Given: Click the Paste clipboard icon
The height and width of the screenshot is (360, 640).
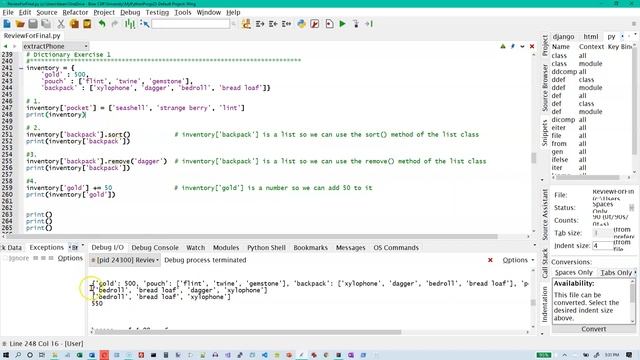Looking at the screenshot, I should coord(87,24).
